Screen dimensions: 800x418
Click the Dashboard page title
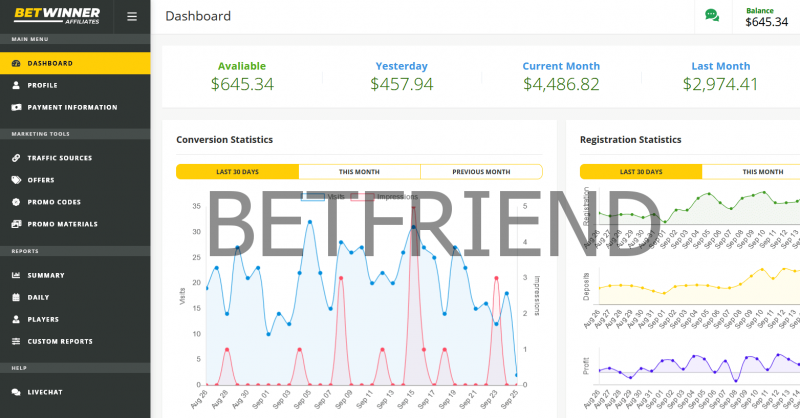point(198,16)
